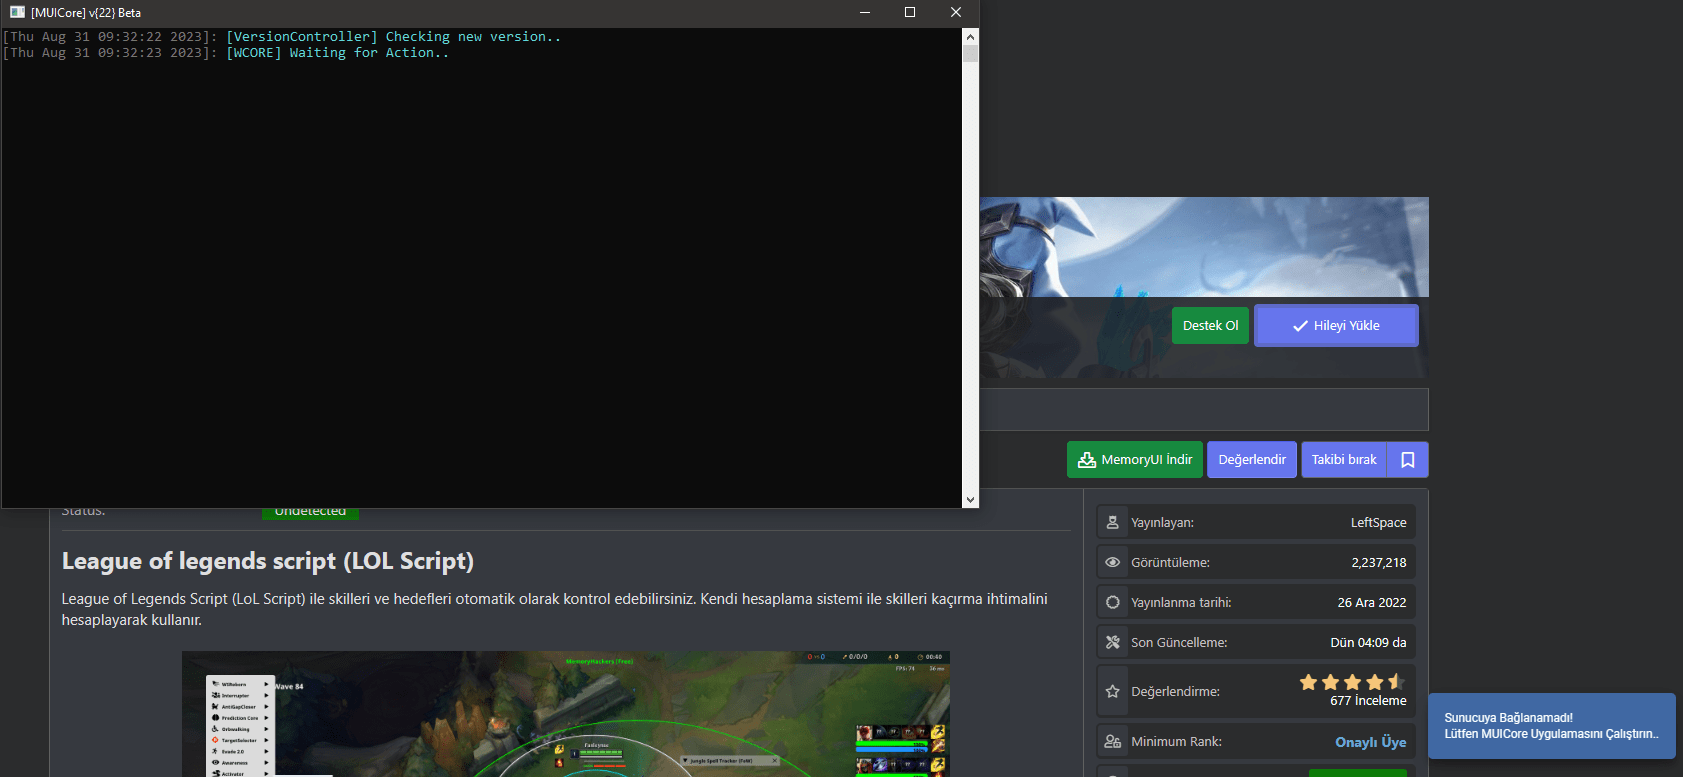Click the "Destek Ol" green button
Screen dimensions: 1683x777
tap(1210, 325)
